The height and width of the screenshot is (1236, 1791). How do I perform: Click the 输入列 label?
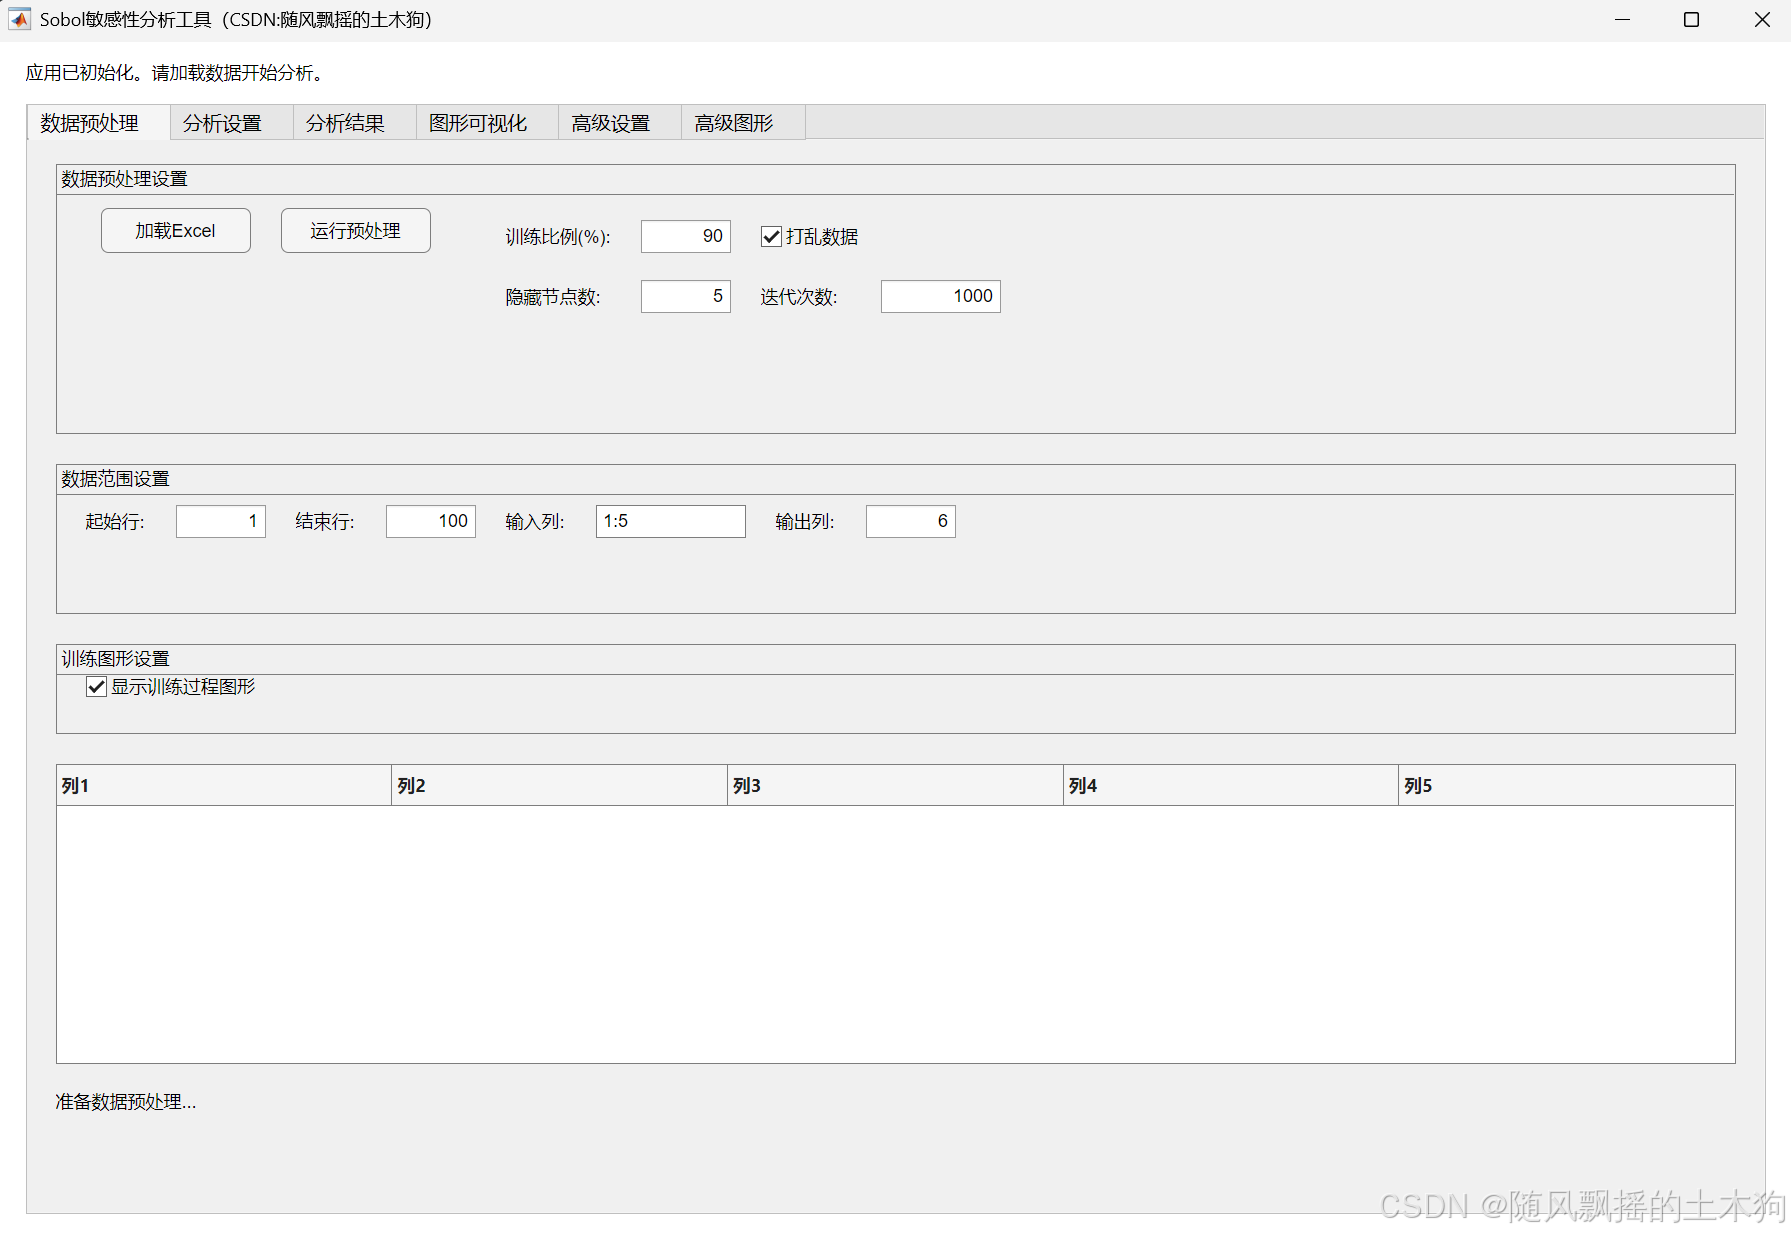[x=535, y=522]
